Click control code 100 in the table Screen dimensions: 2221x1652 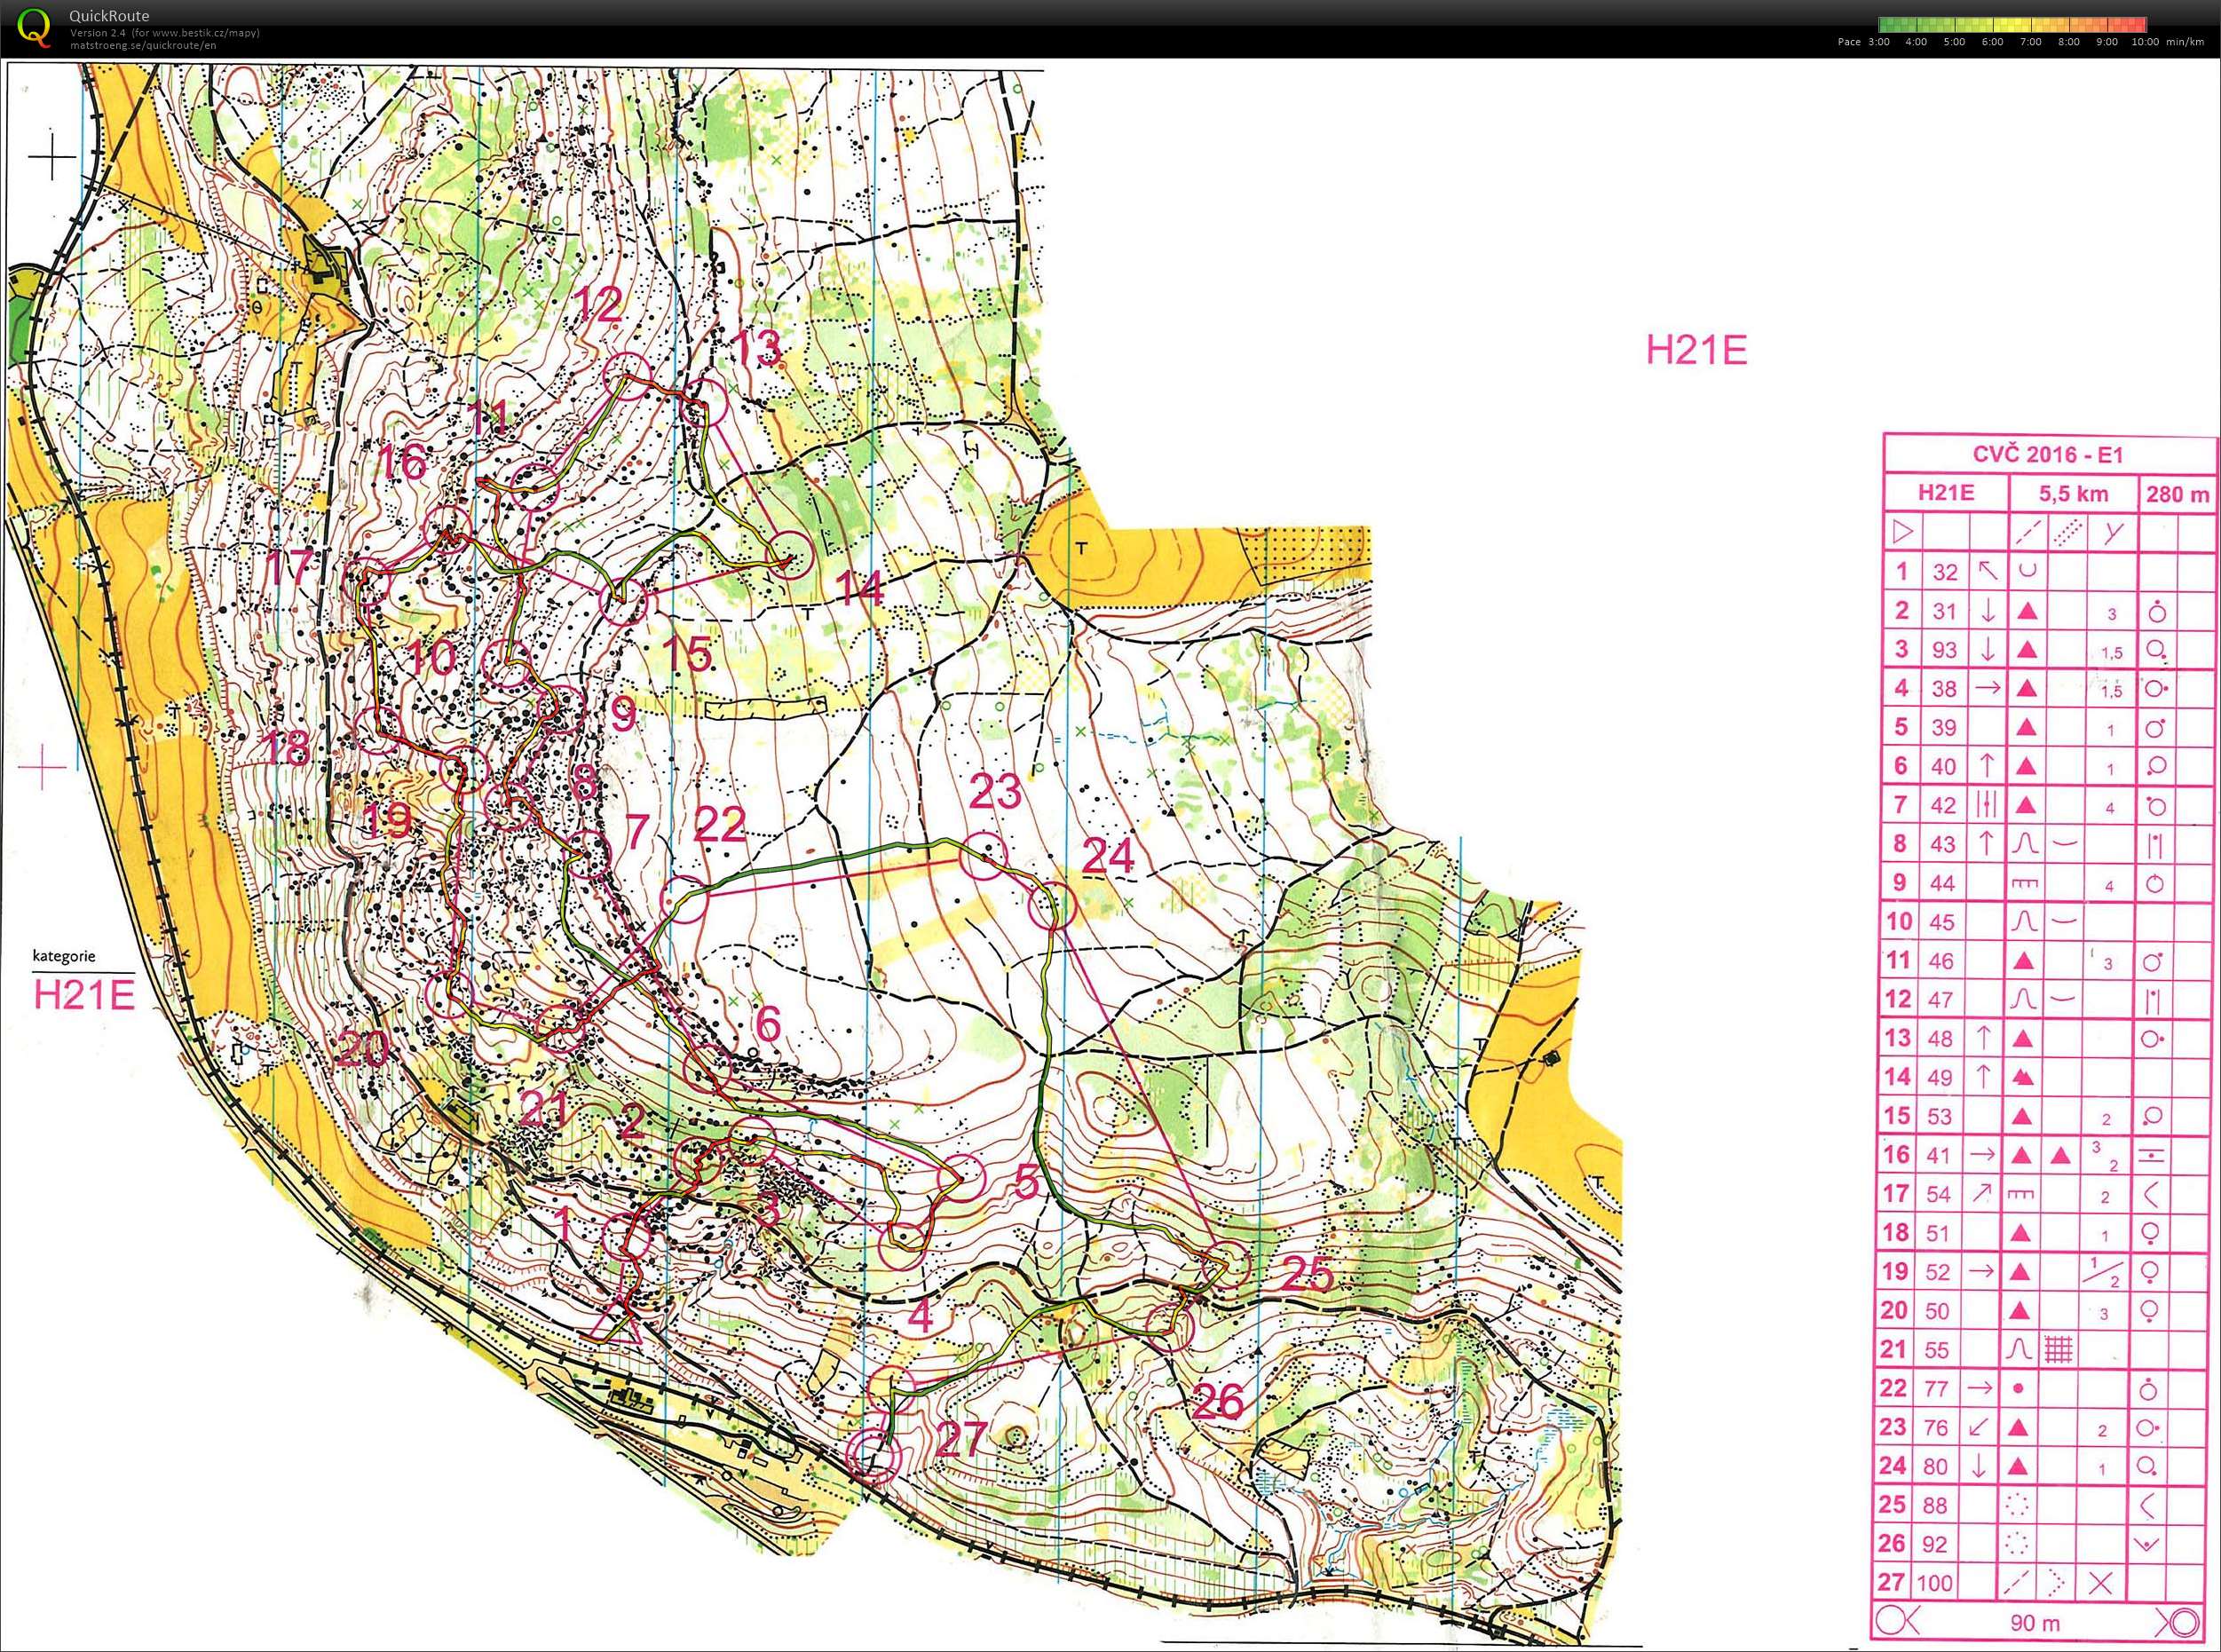(x=1934, y=1583)
